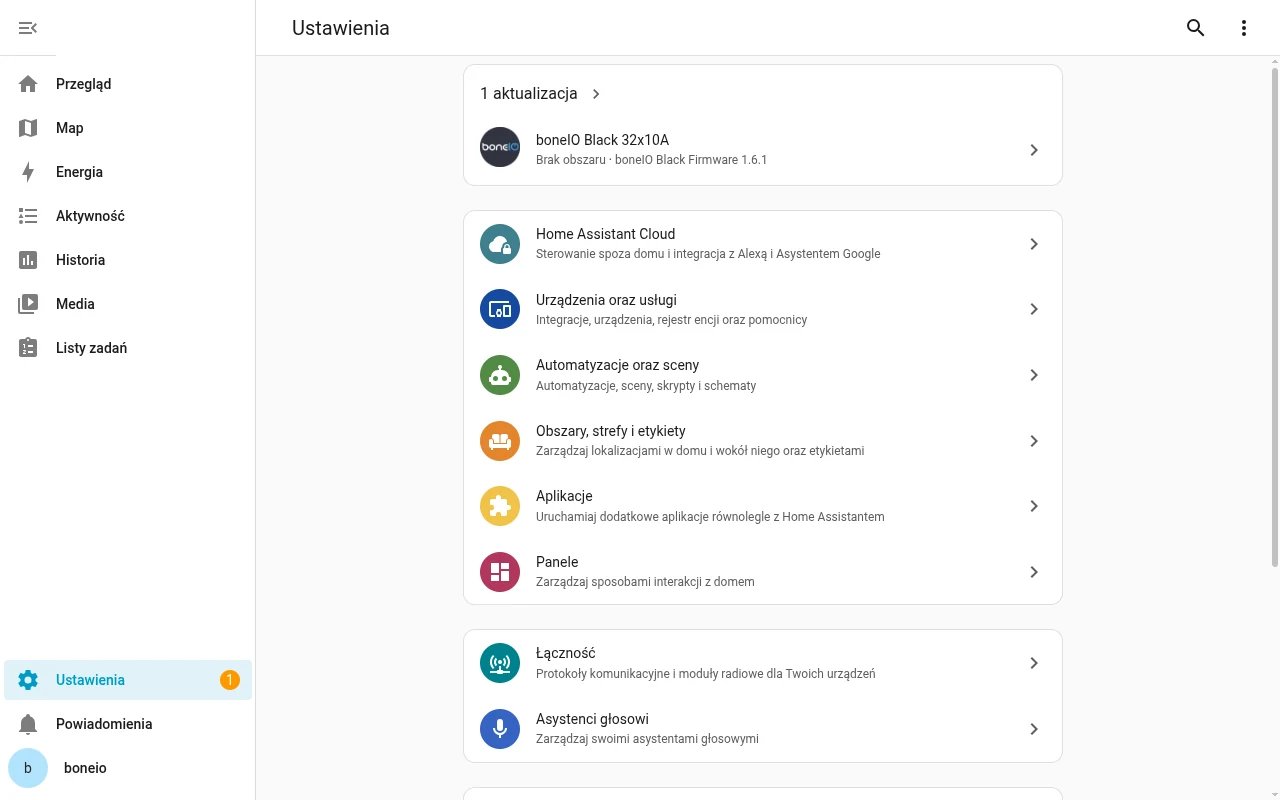Open Aktywność in the sidebar
Screen dimensions: 1280x800
(128, 216)
